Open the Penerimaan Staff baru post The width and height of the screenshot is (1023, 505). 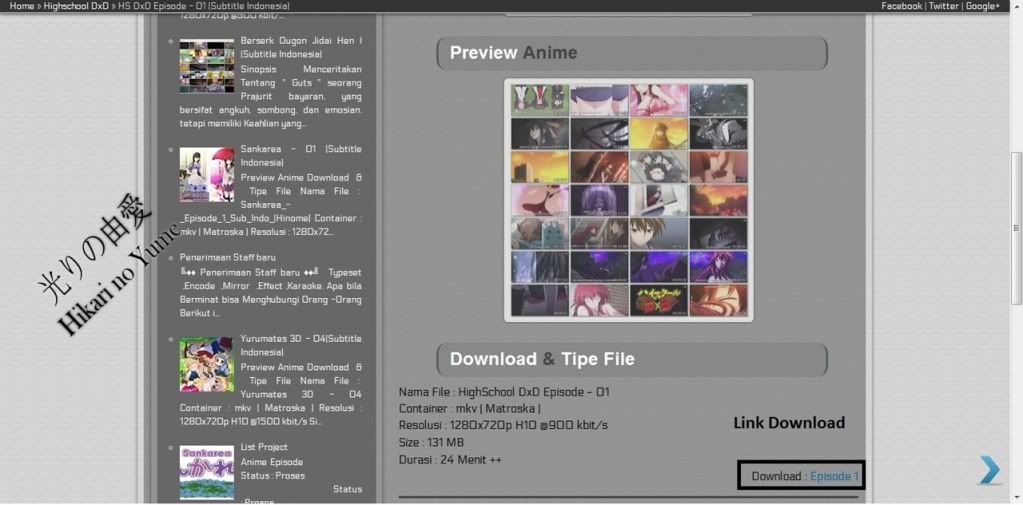(227, 257)
